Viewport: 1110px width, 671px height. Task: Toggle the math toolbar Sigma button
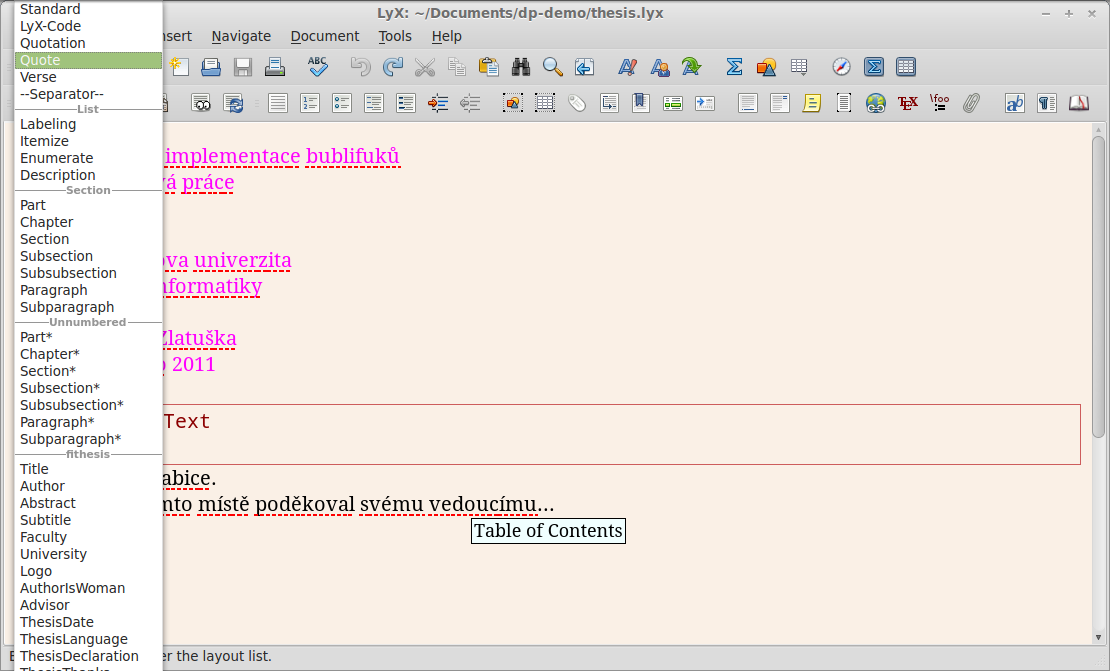(874, 67)
